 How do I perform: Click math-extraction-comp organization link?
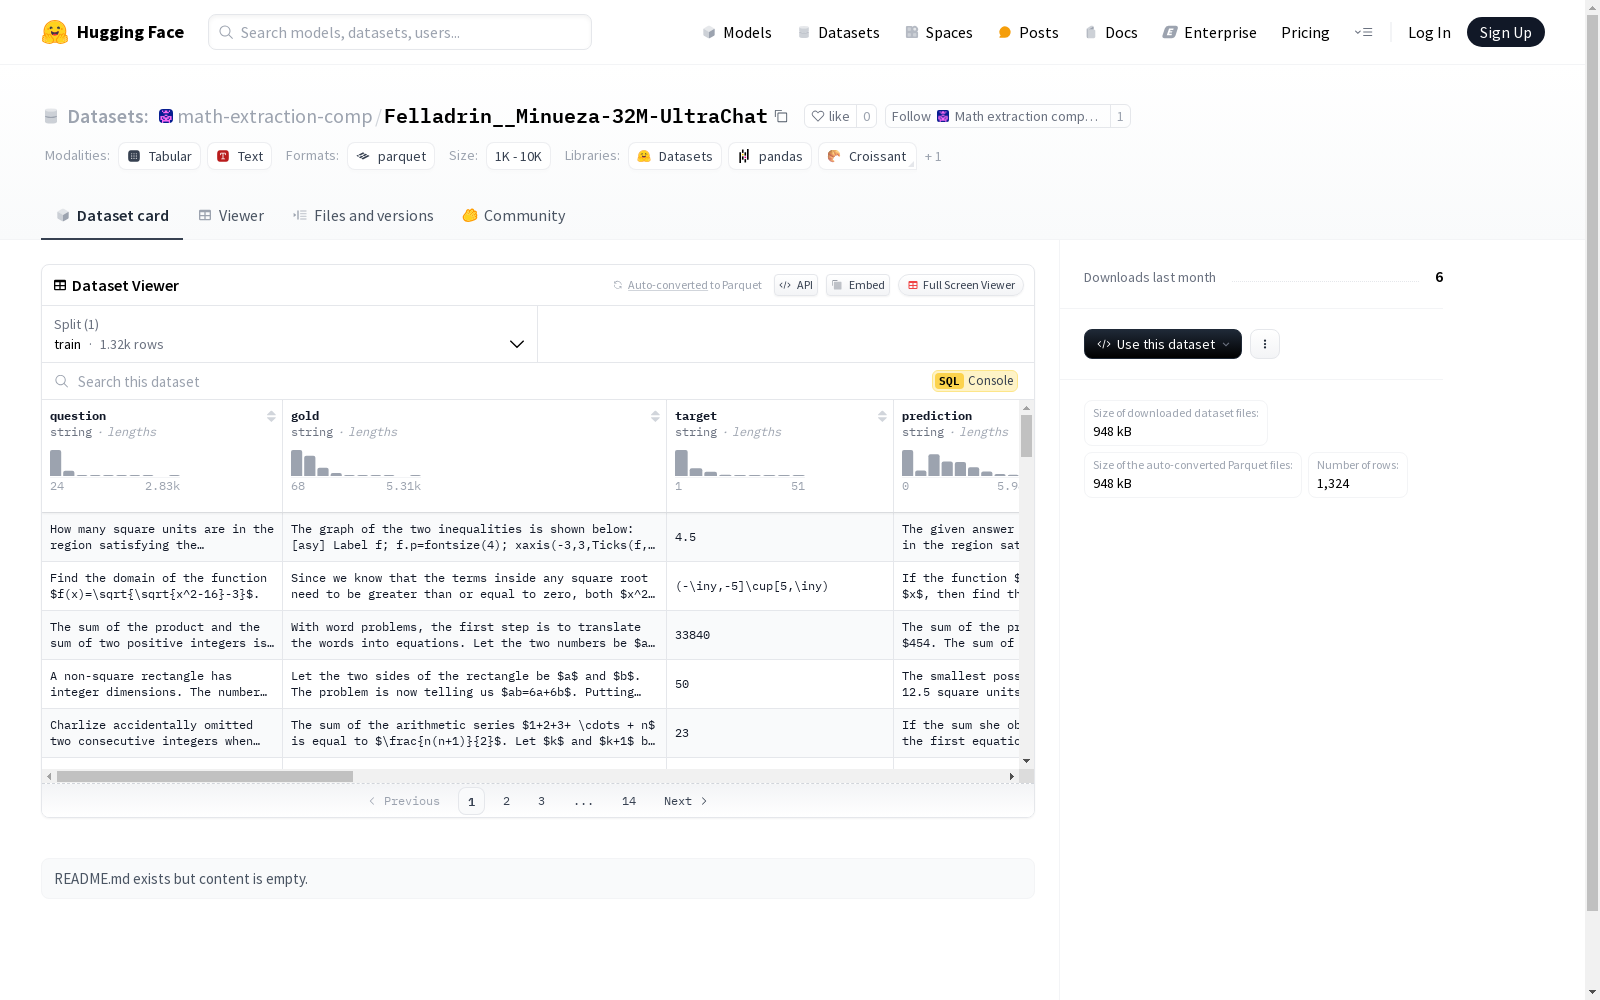pyautogui.click(x=275, y=116)
